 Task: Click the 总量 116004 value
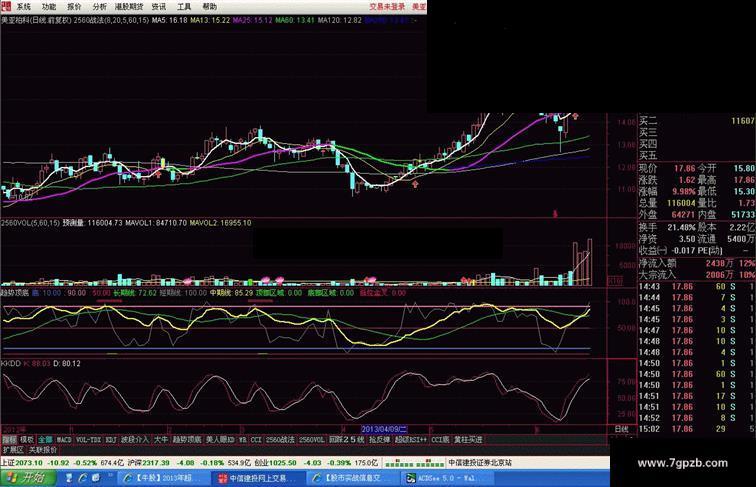click(681, 203)
